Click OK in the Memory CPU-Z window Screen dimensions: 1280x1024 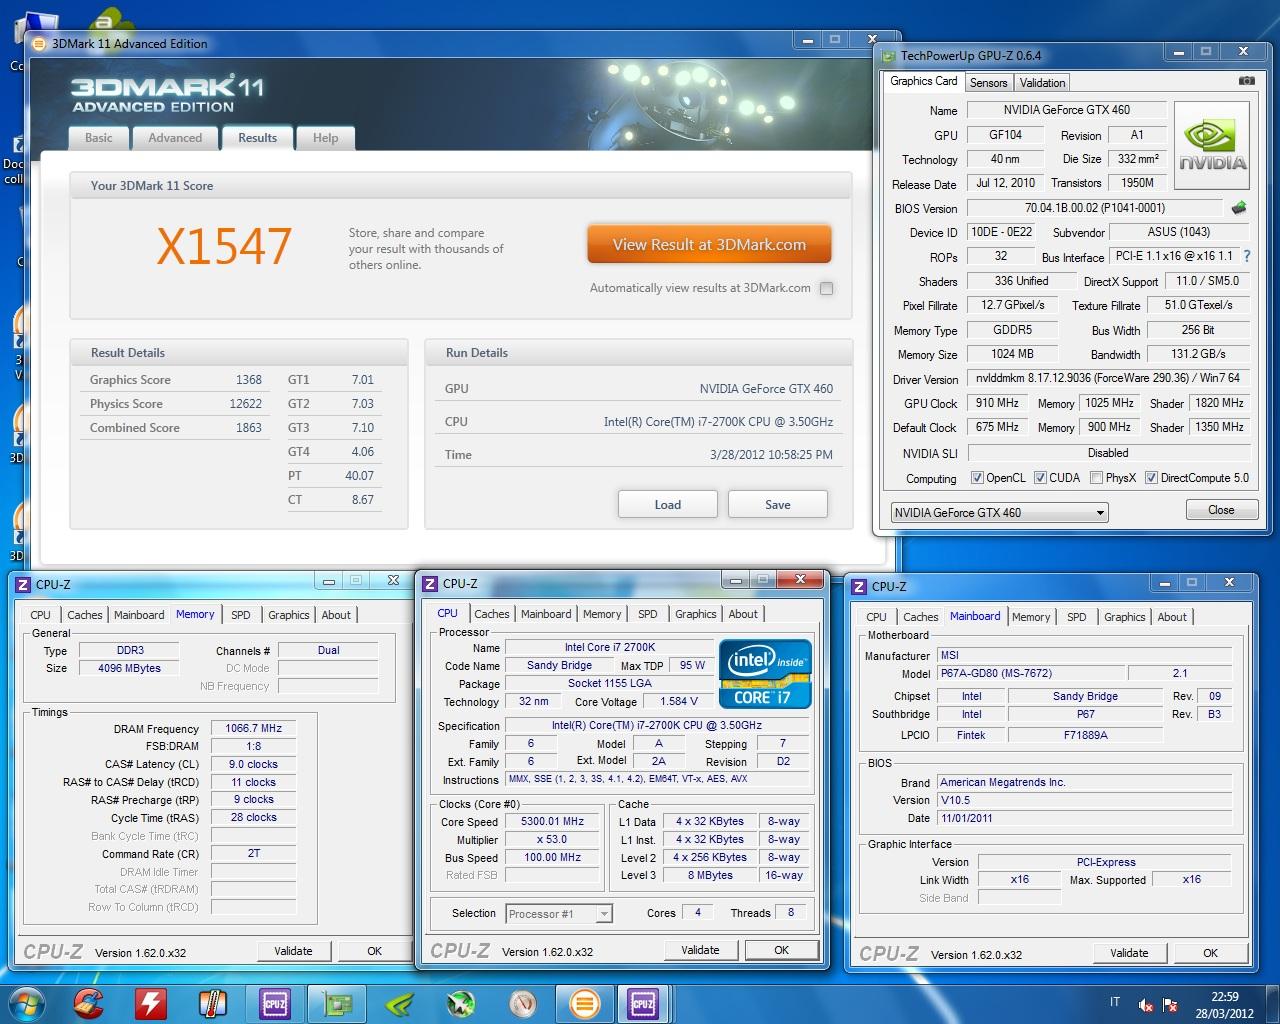point(374,951)
